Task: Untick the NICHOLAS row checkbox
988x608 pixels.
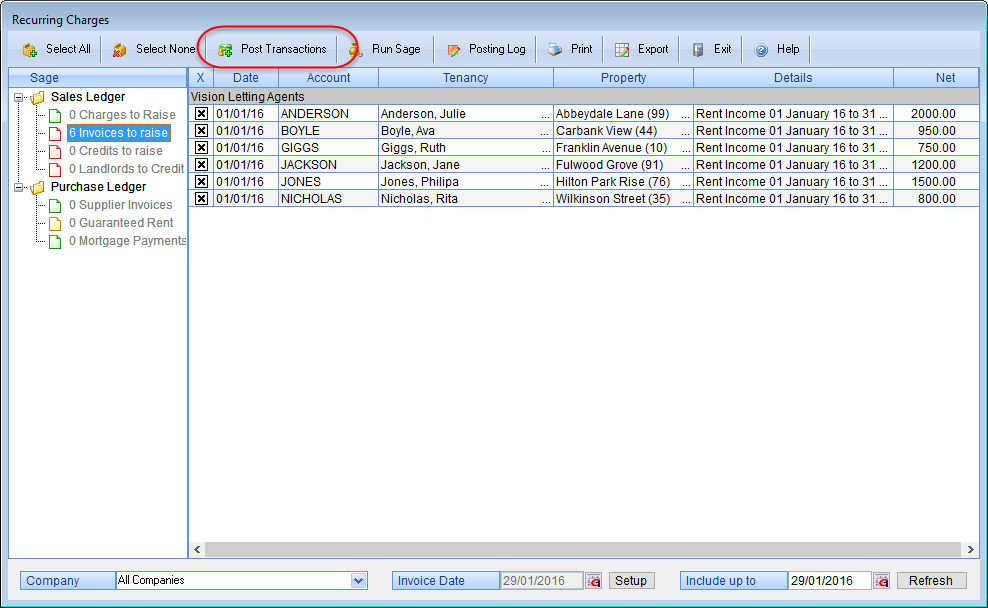Action: pos(201,198)
